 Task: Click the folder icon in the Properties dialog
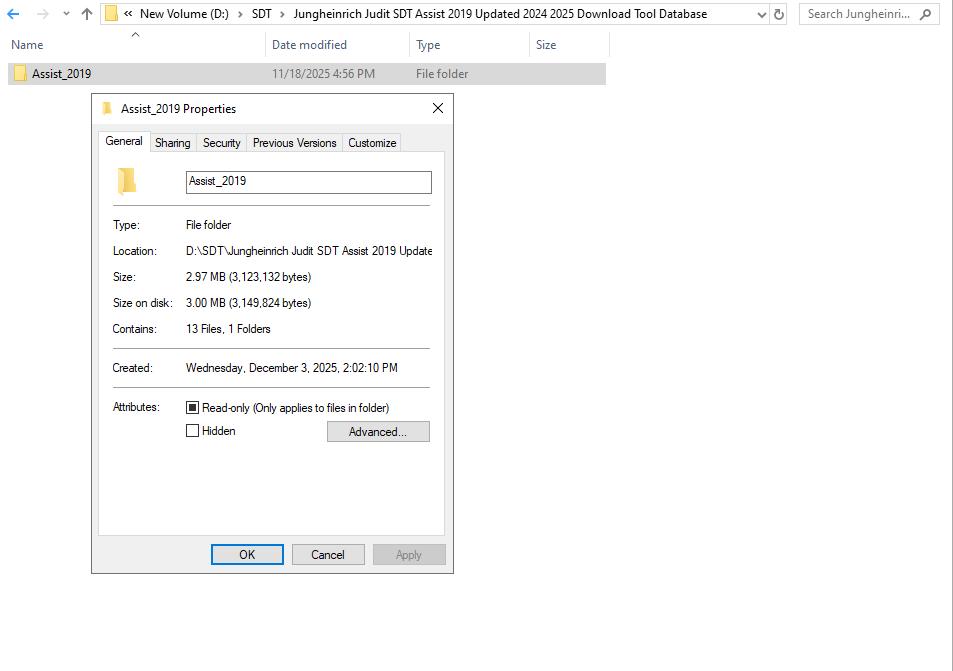[x=127, y=181]
